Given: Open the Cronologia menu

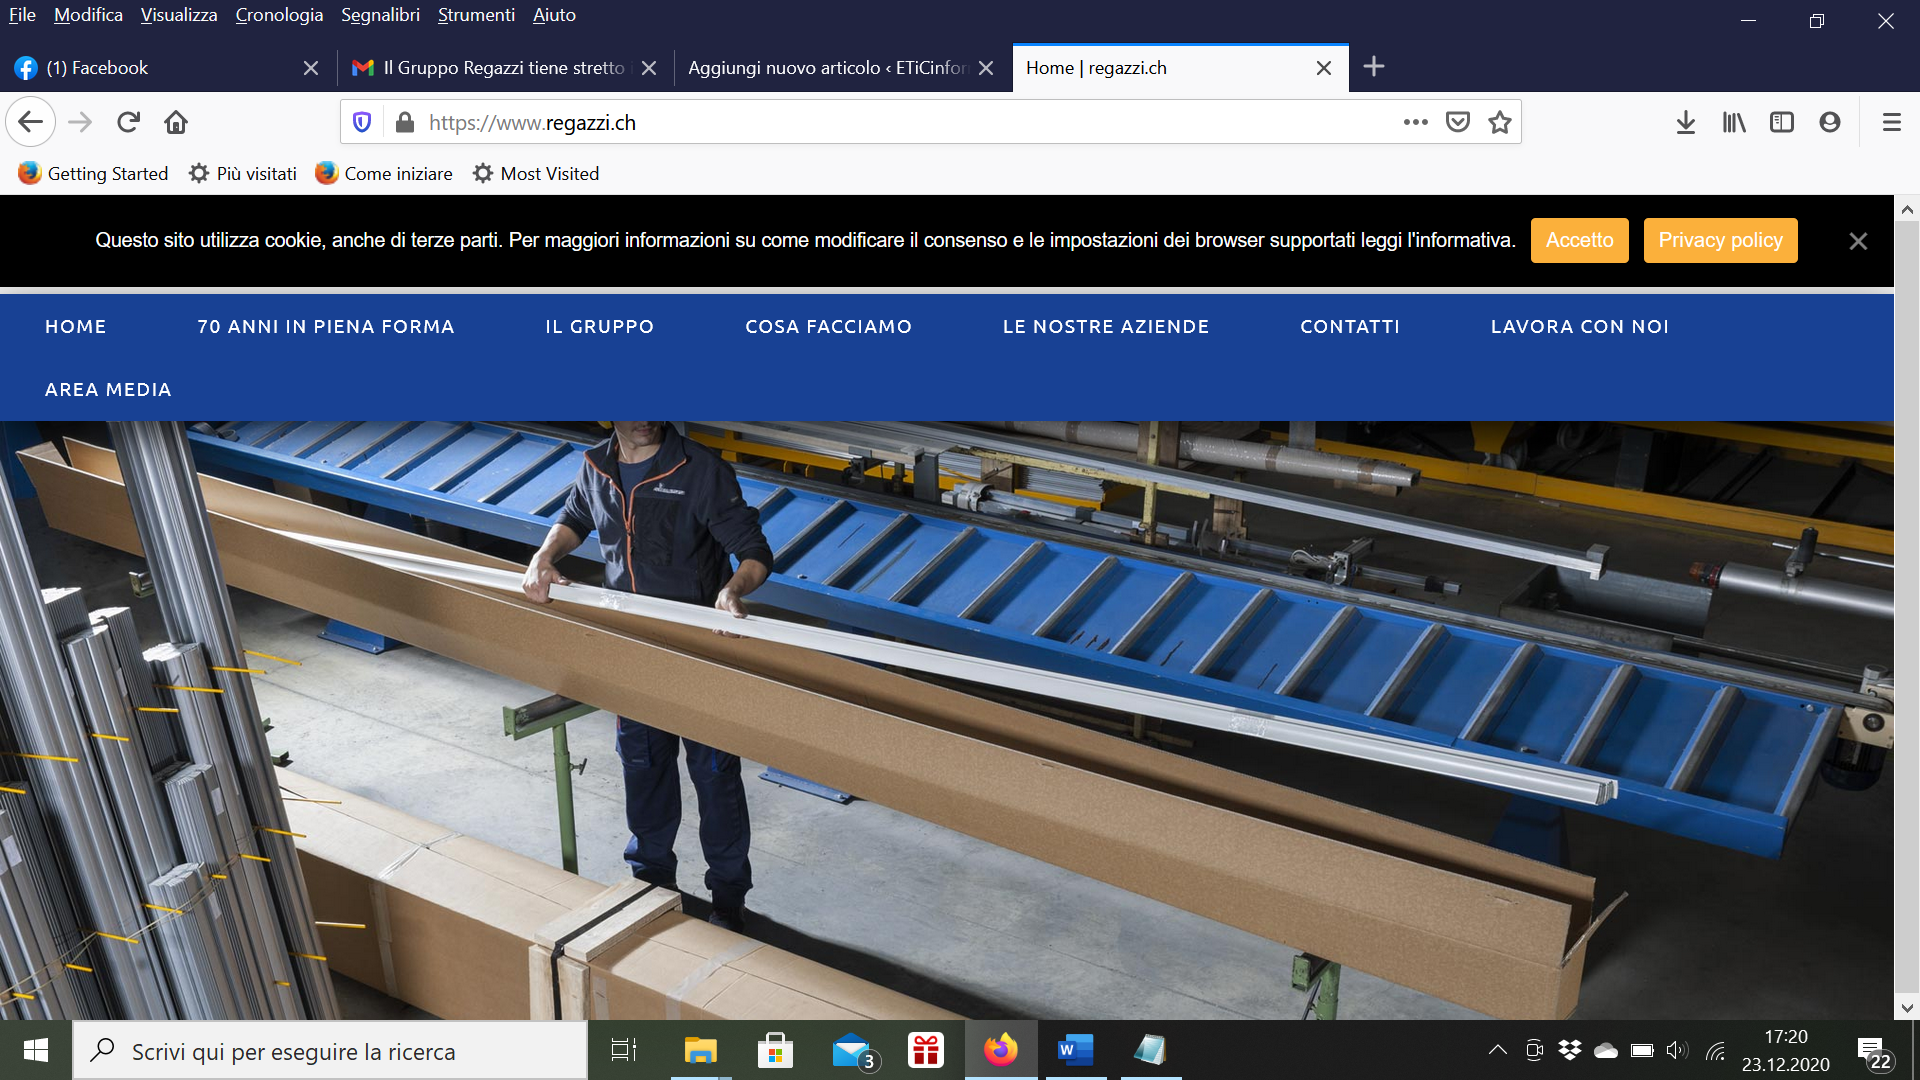Looking at the screenshot, I should click(x=279, y=15).
